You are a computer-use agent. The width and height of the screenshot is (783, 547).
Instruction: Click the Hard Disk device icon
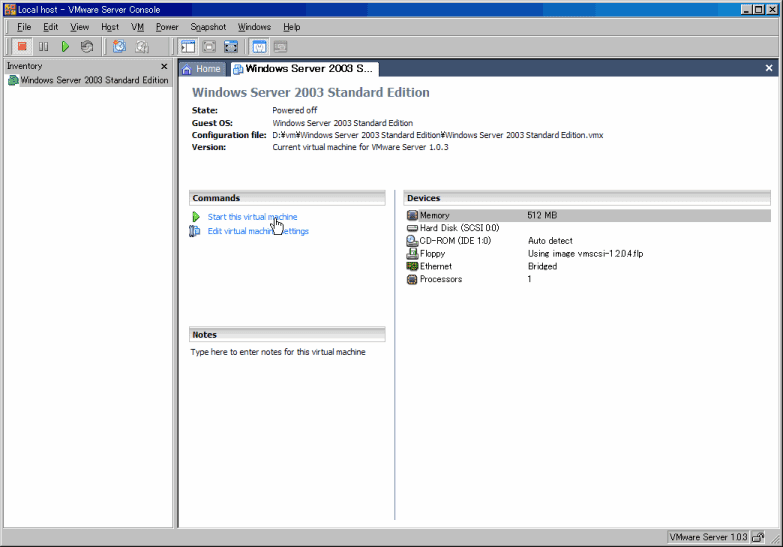pyautogui.click(x=412, y=228)
